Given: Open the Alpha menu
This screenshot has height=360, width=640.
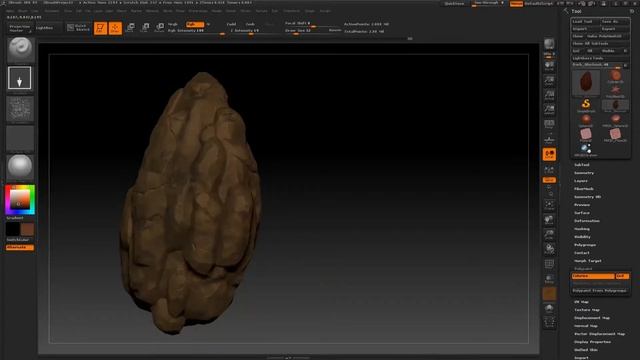Looking at the screenshot, I should [10, 11].
